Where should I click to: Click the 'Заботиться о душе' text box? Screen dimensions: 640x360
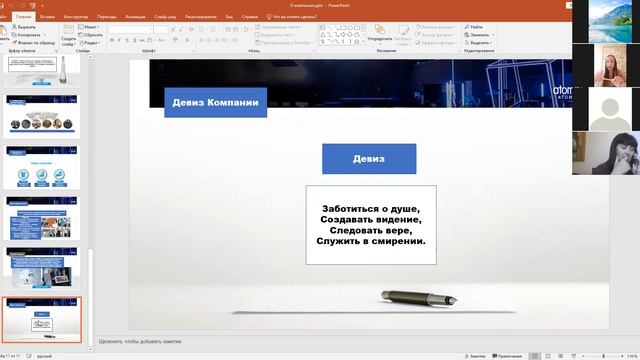[371, 225]
